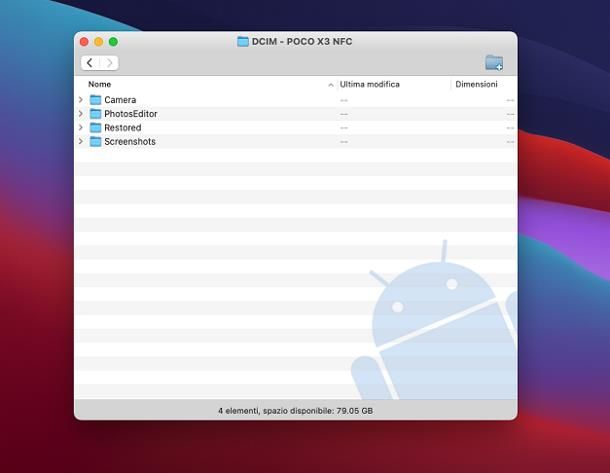Close the window with the red button
This screenshot has height=473, width=610.
point(84,42)
